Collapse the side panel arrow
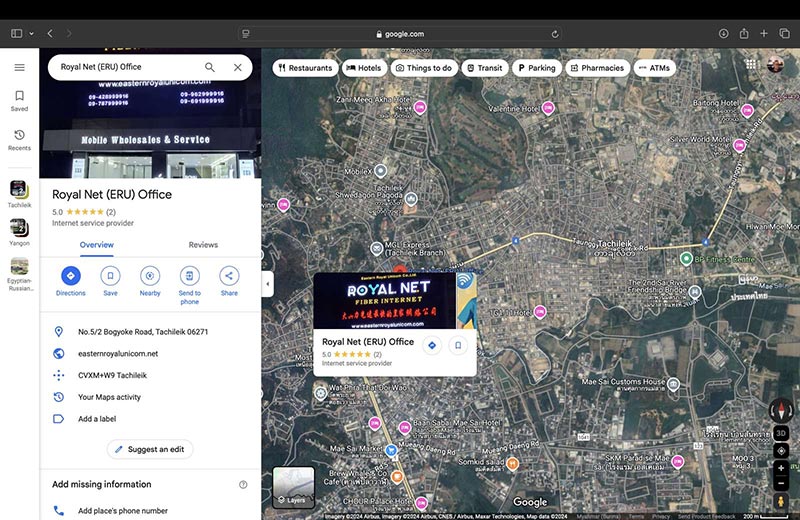The image size is (800, 520). (268, 284)
